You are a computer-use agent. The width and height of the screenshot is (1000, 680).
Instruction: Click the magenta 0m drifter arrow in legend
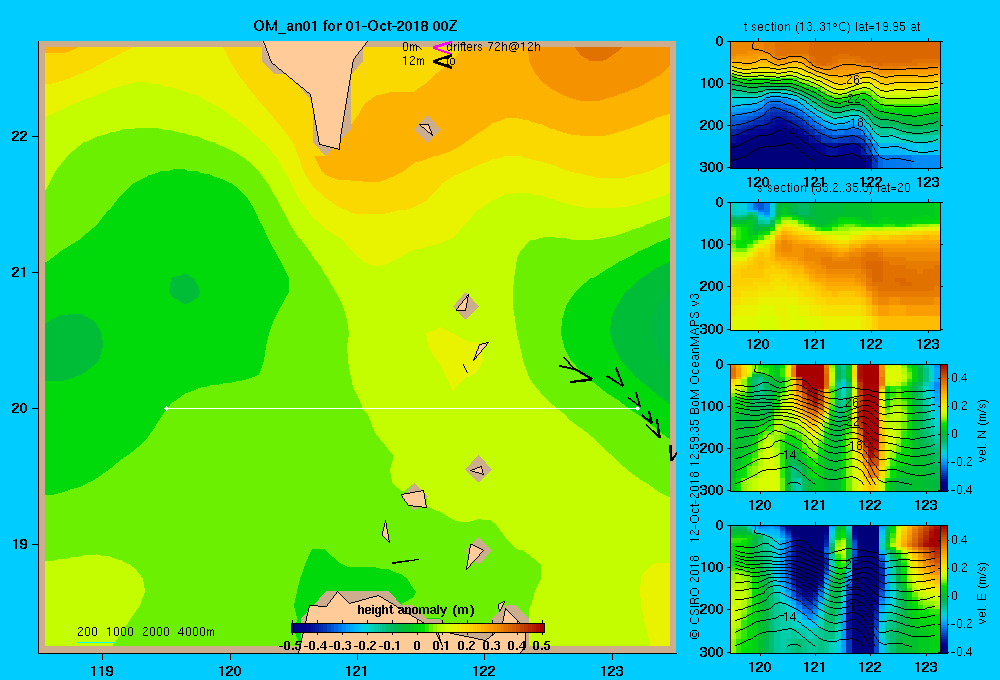click(x=442, y=47)
